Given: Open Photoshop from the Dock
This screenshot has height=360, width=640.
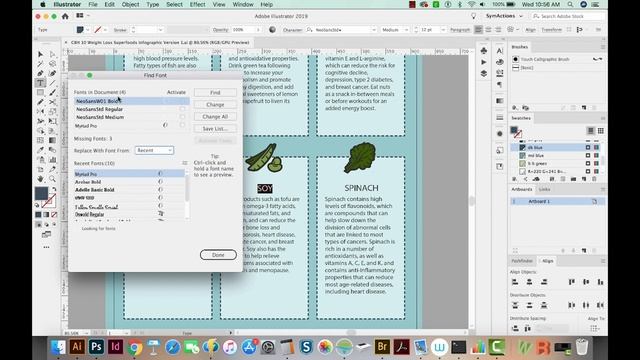Looking at the screenshot, I should (96, 347).
